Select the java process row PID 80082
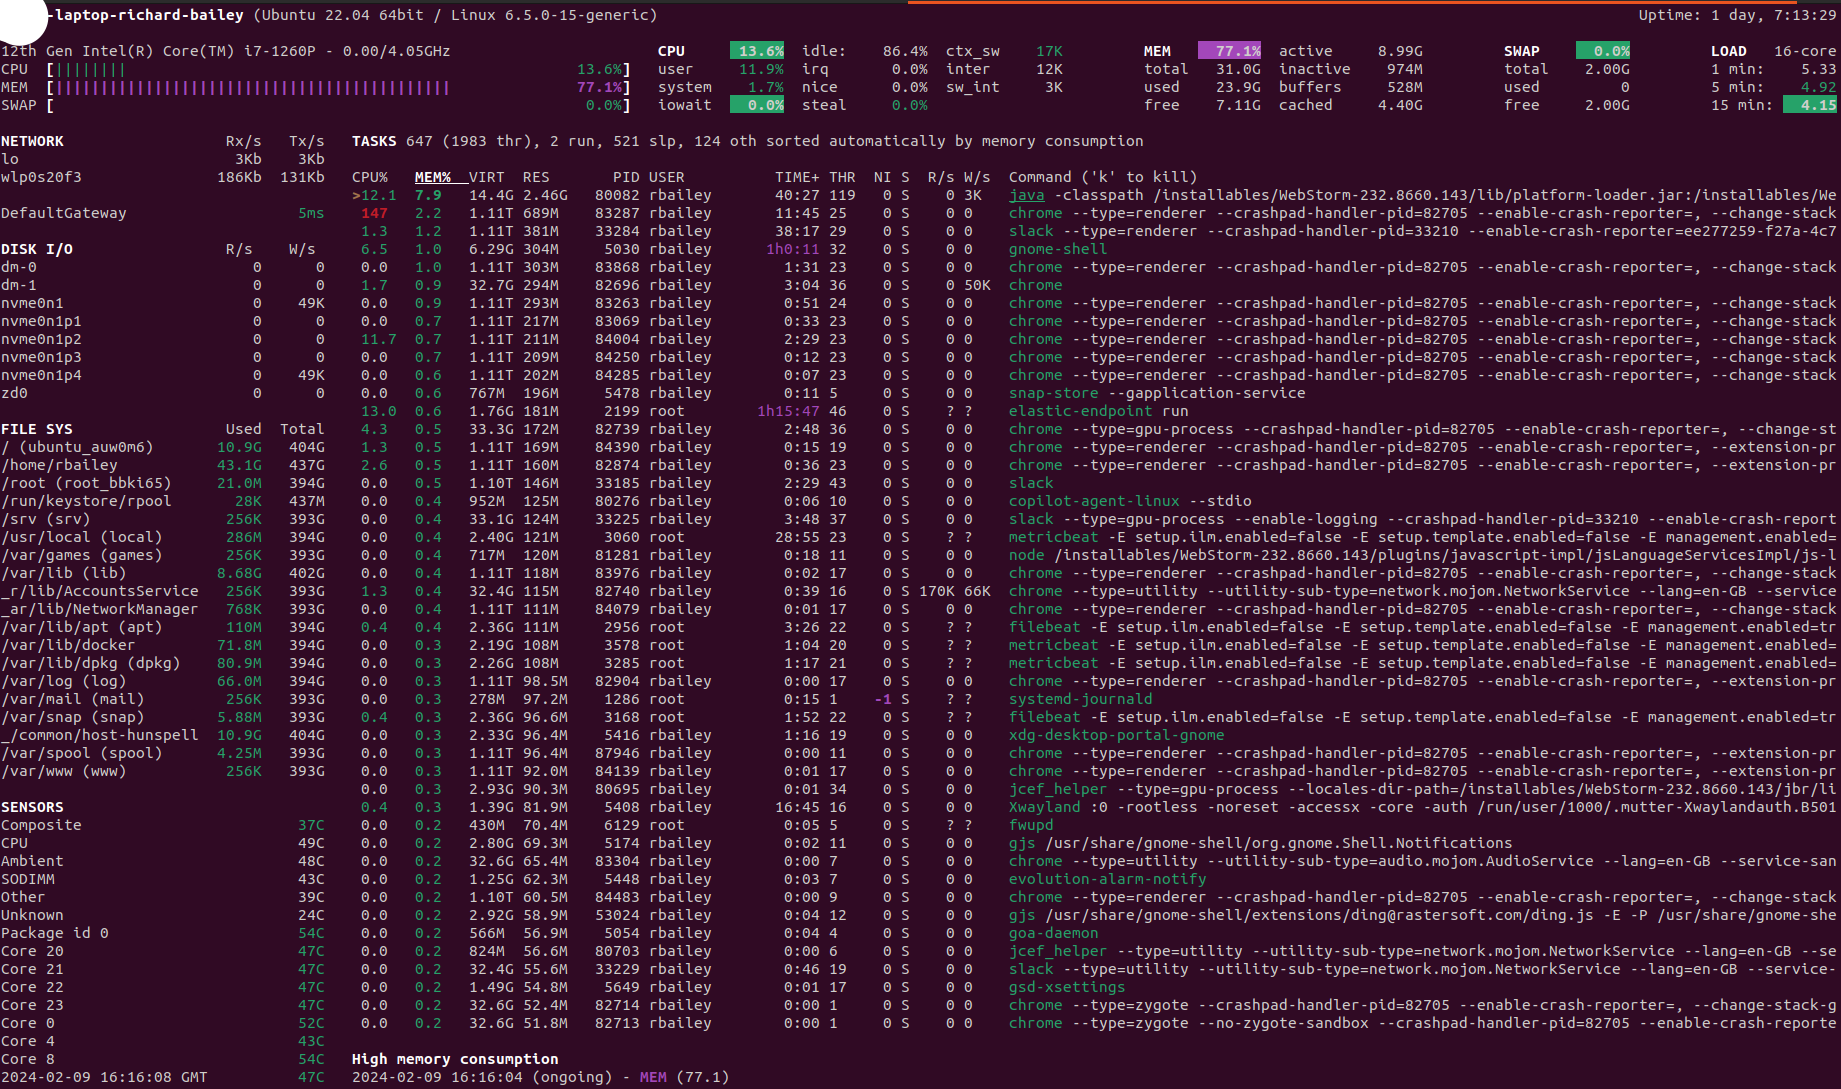 coord(1094,195)
